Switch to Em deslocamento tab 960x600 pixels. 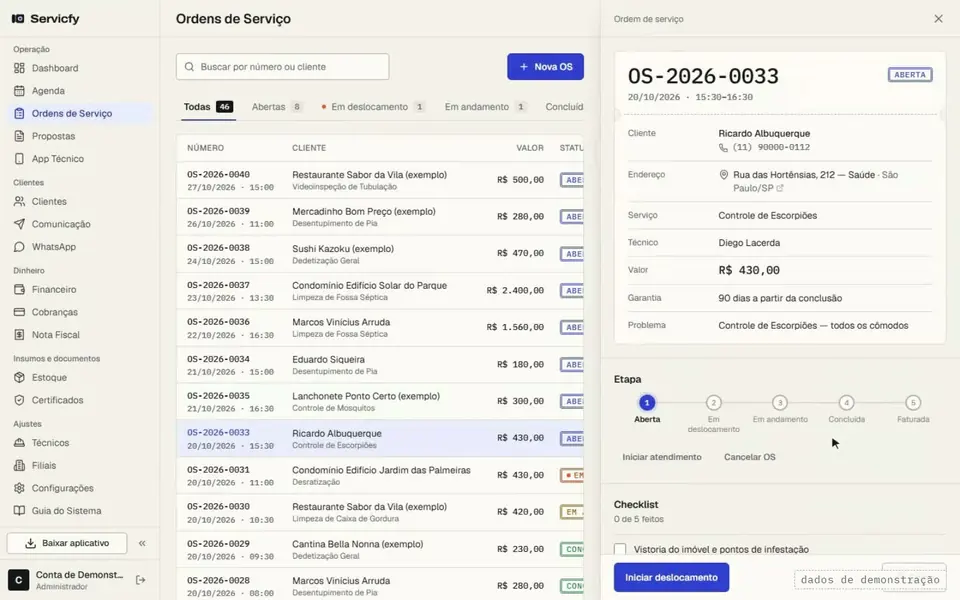[373, 107]
